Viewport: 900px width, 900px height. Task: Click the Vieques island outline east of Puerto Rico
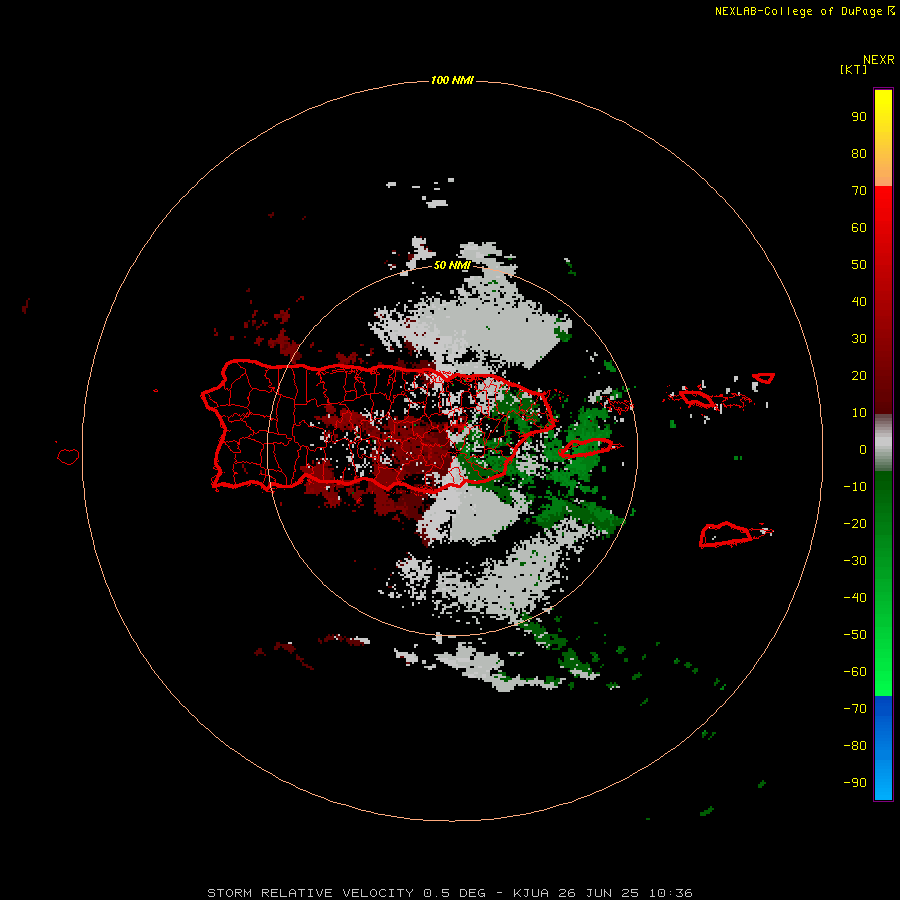[586, 447]
